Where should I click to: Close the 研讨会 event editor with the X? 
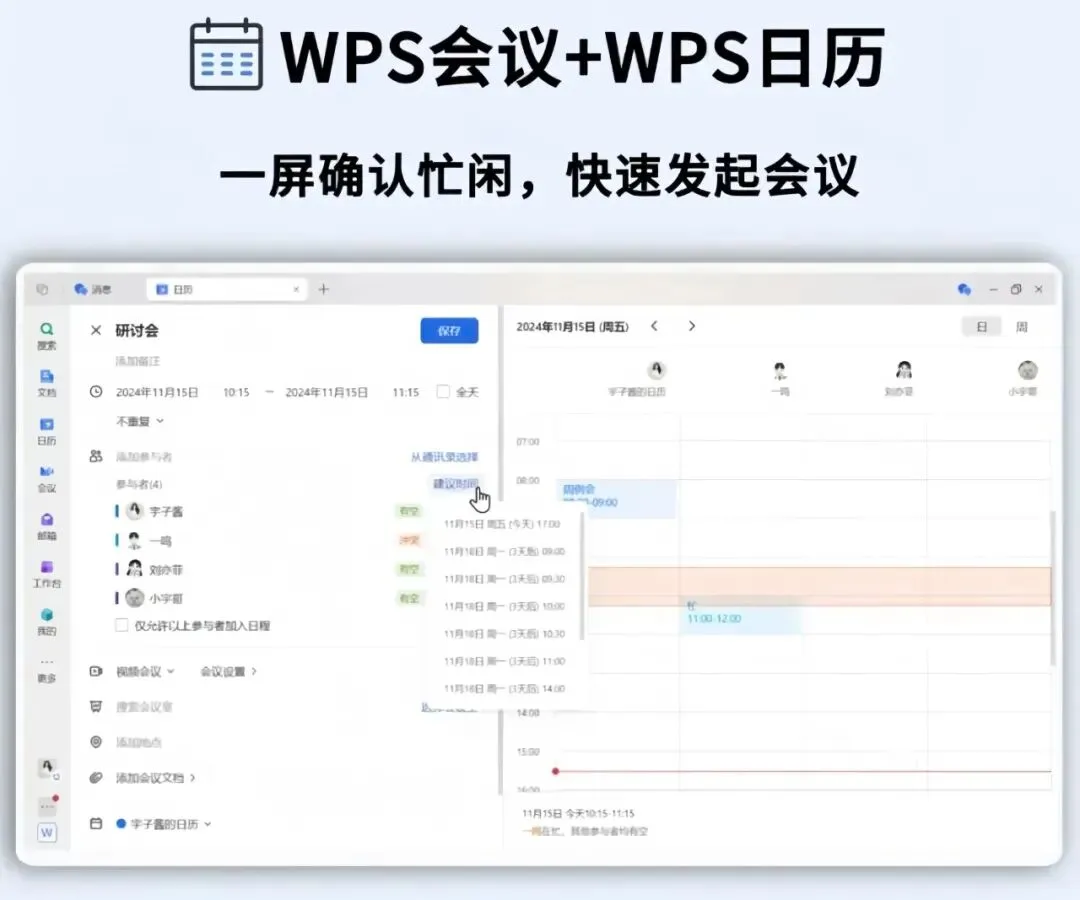96,331
